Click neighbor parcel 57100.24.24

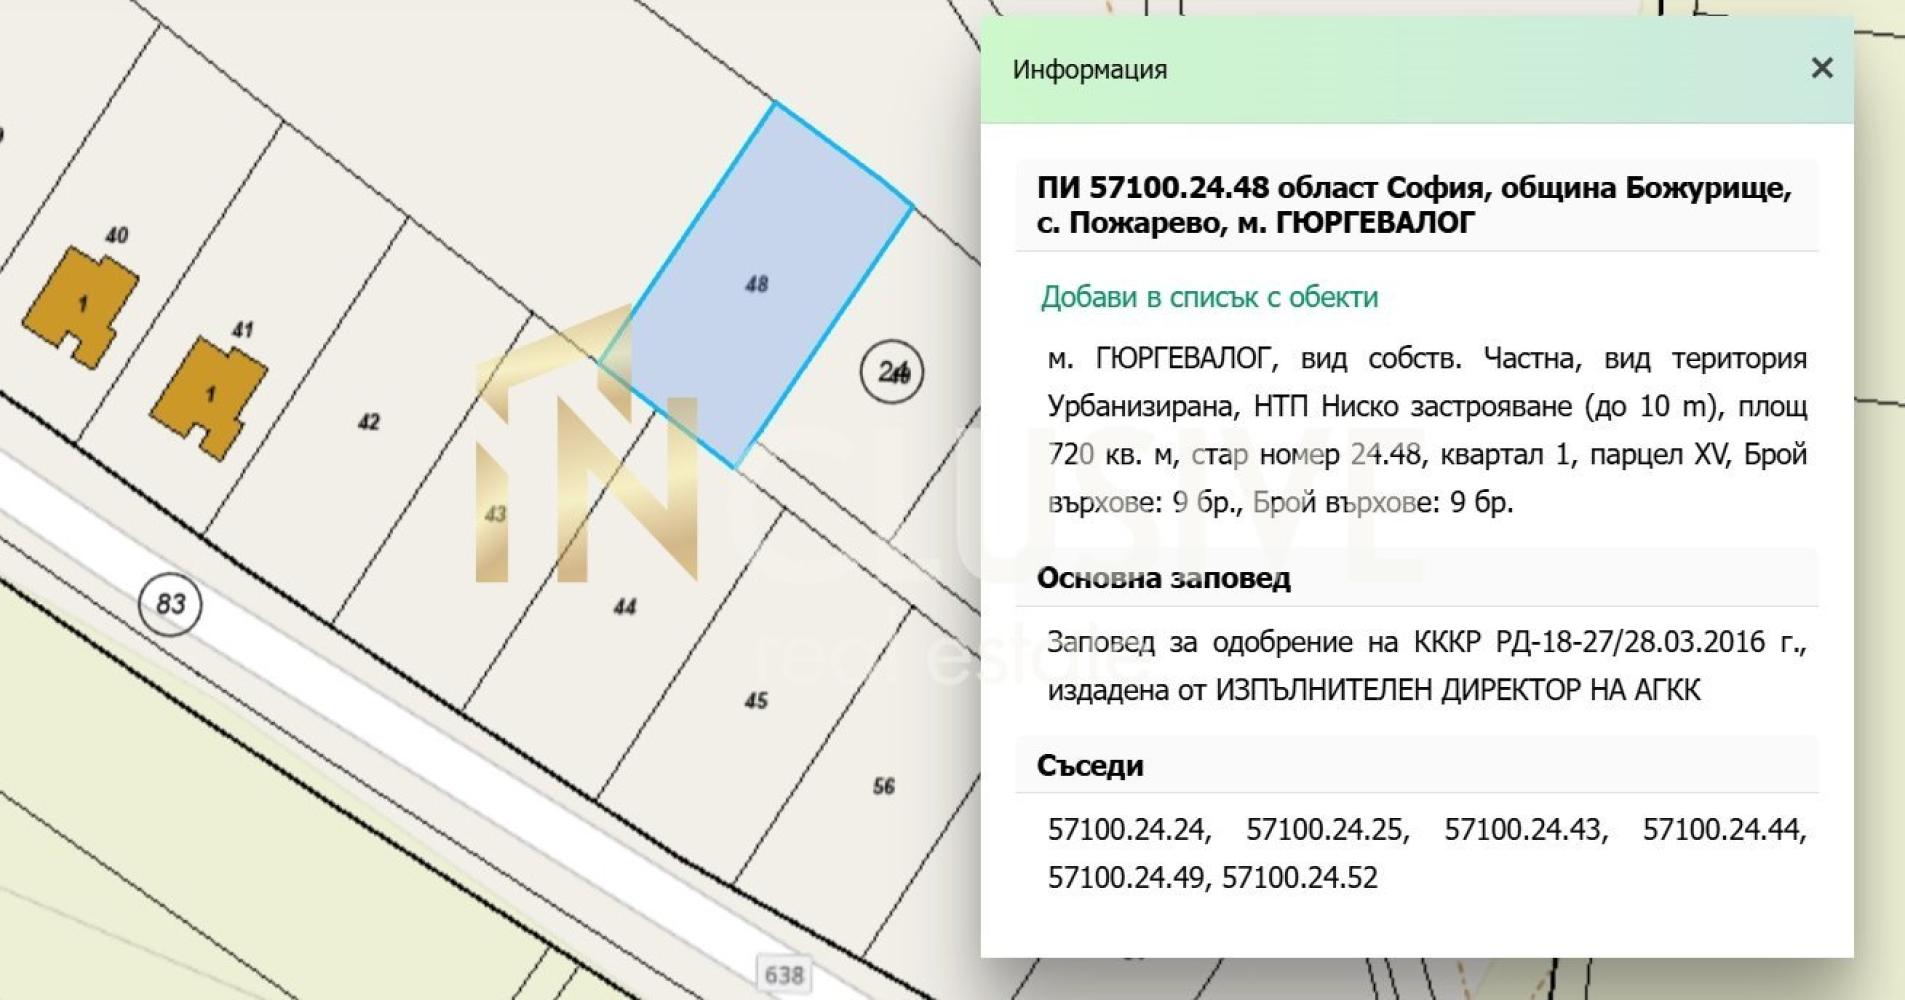click(1129, 829)
